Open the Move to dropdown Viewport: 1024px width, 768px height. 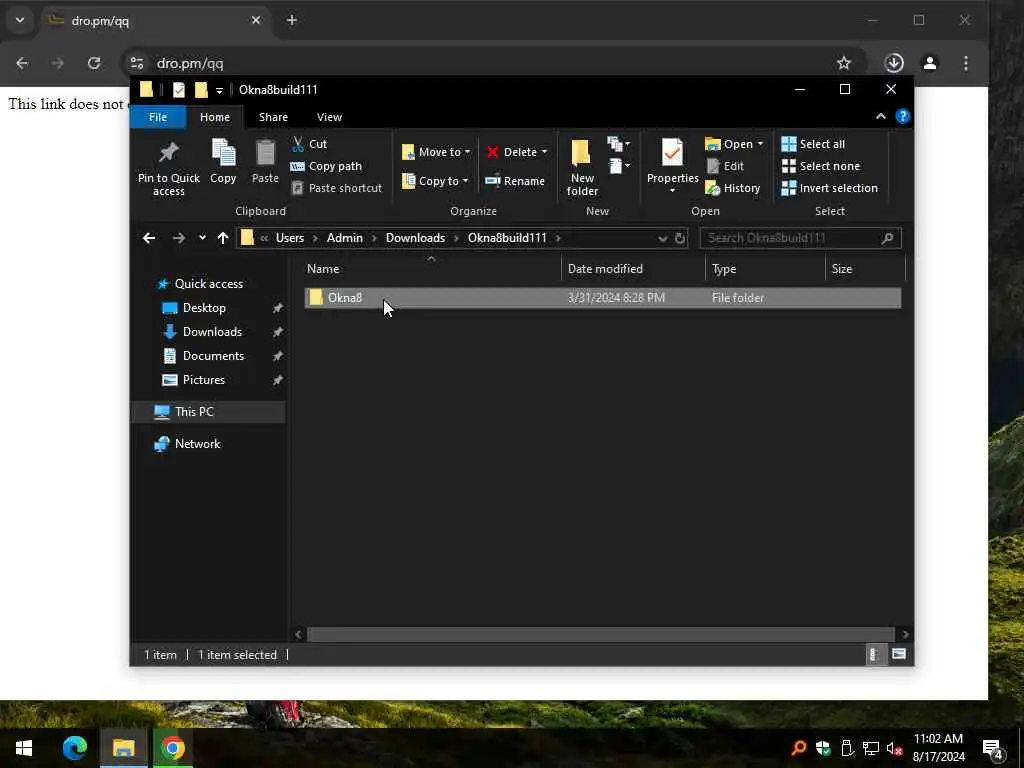coord(436,152)
